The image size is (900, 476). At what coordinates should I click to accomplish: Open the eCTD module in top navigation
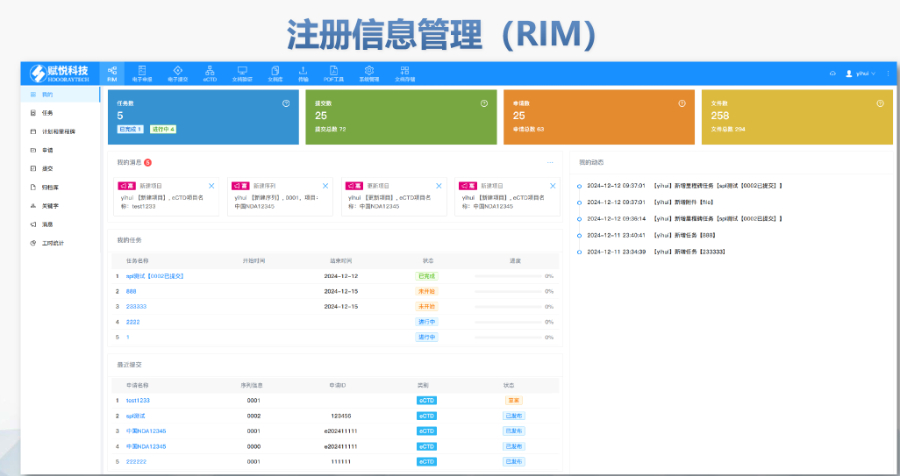tap(210, 73)
